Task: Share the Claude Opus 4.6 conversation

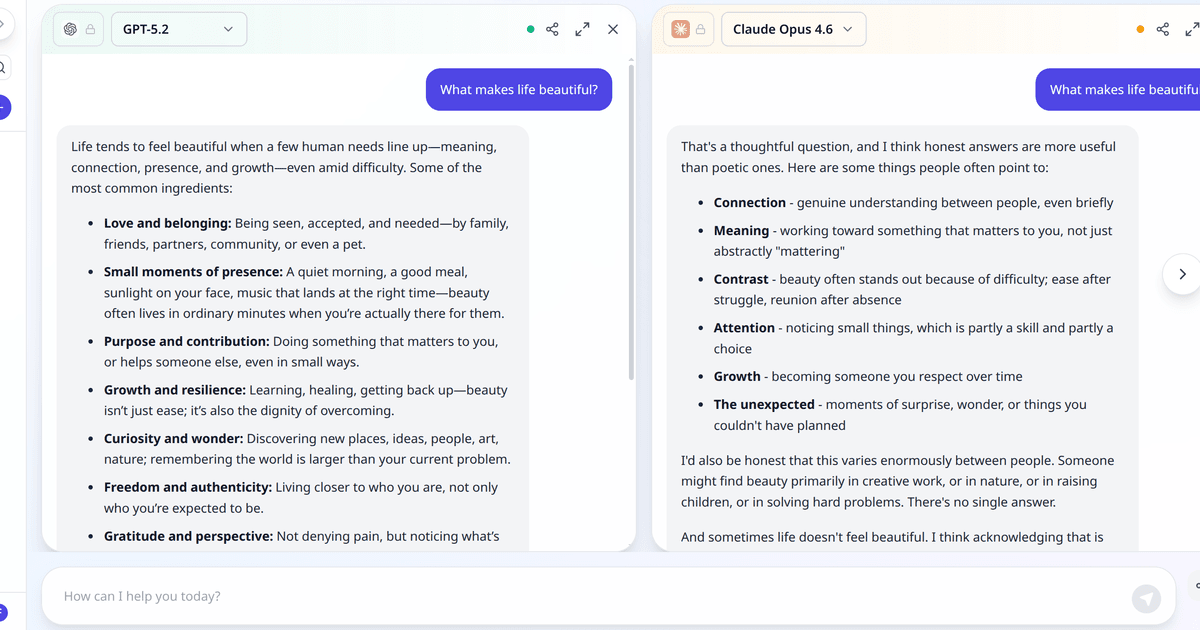Action: [x=1162, y=30]
